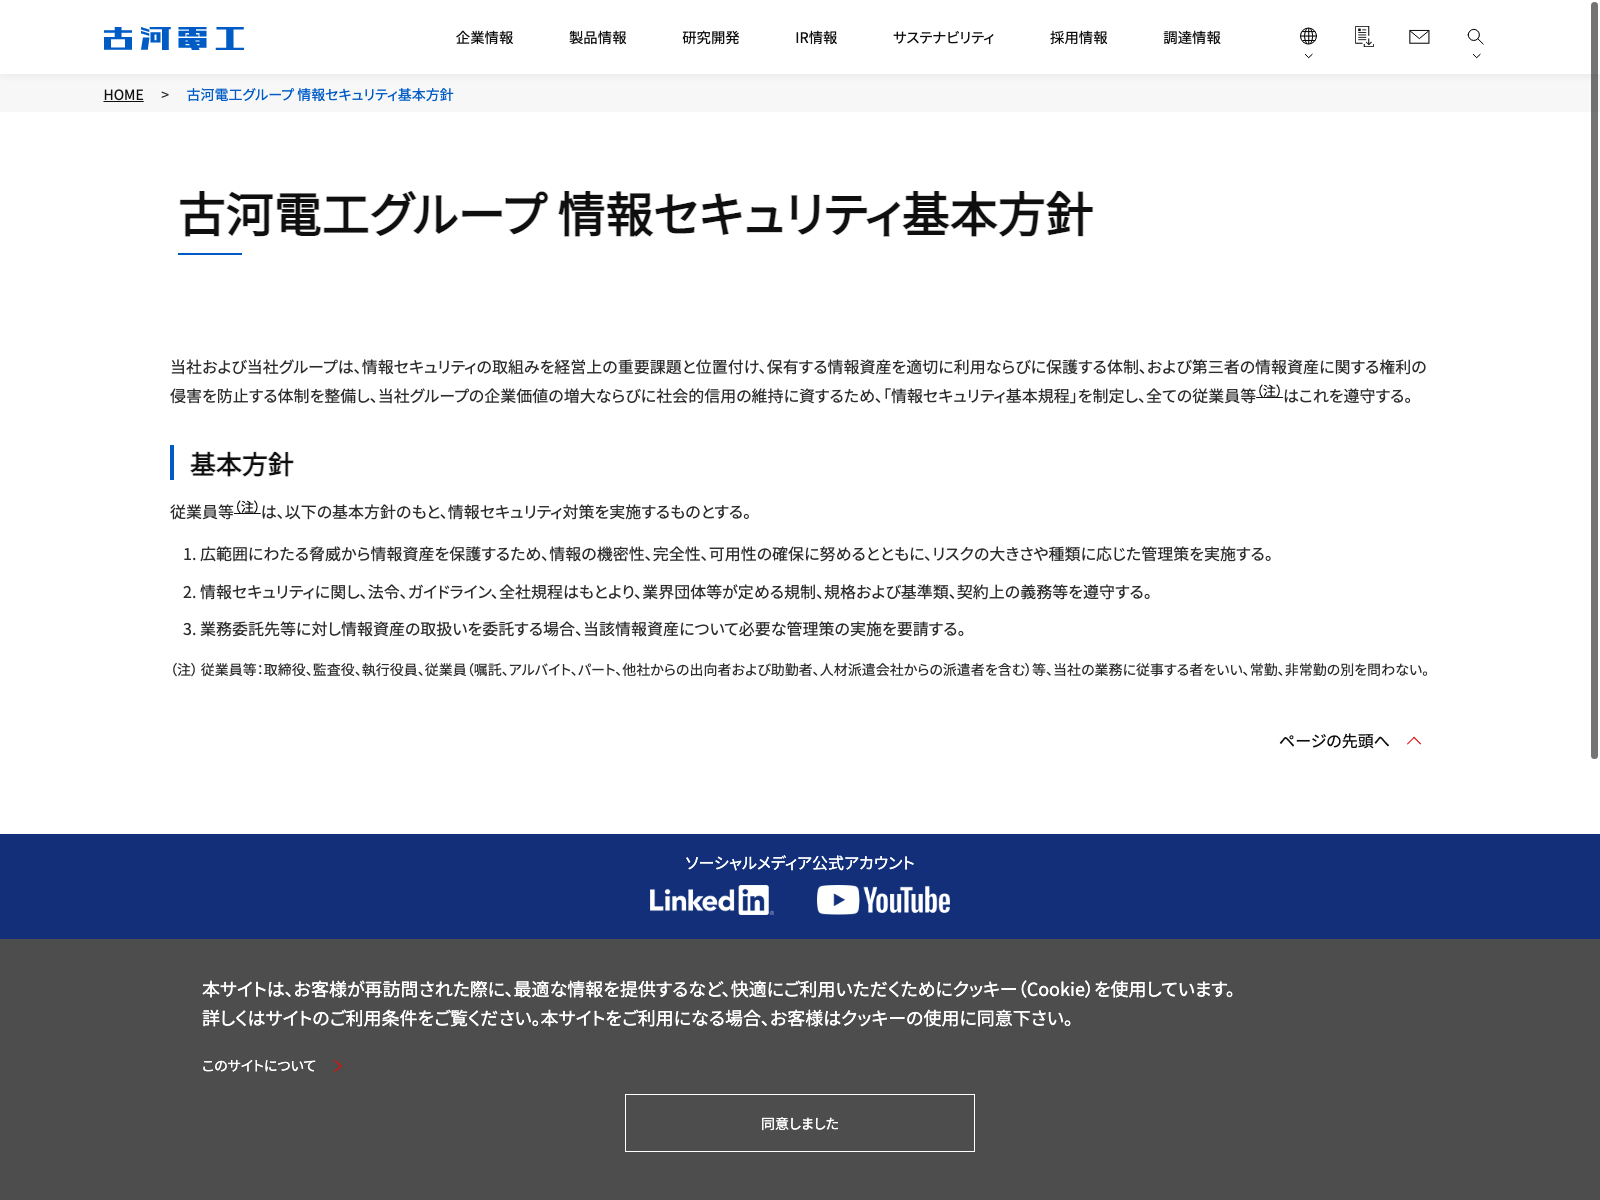
Task: Expand the chevron below the search icon
Action: coord(1476,56)
